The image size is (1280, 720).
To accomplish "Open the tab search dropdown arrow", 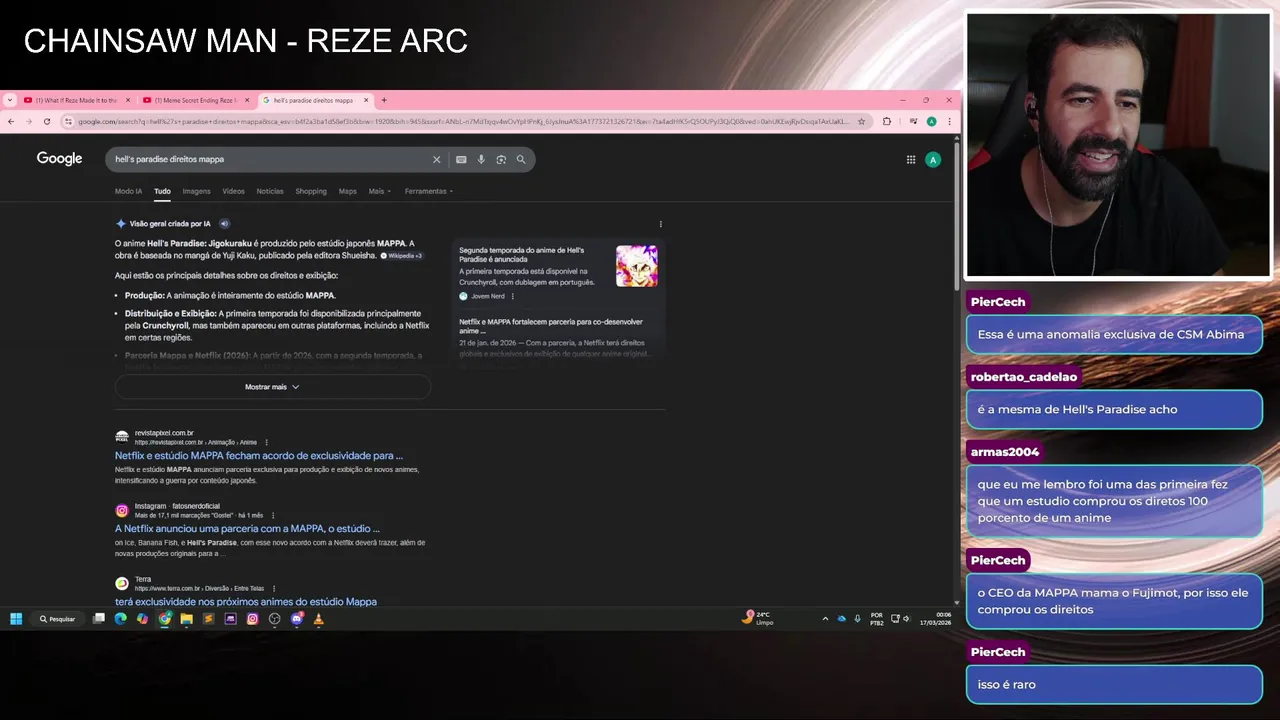I will tap(10, 100).
